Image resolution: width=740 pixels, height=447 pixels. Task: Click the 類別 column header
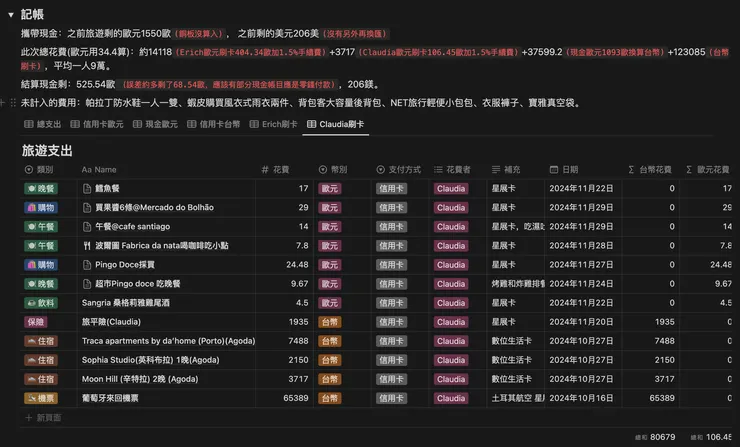(x=39, y=169)
